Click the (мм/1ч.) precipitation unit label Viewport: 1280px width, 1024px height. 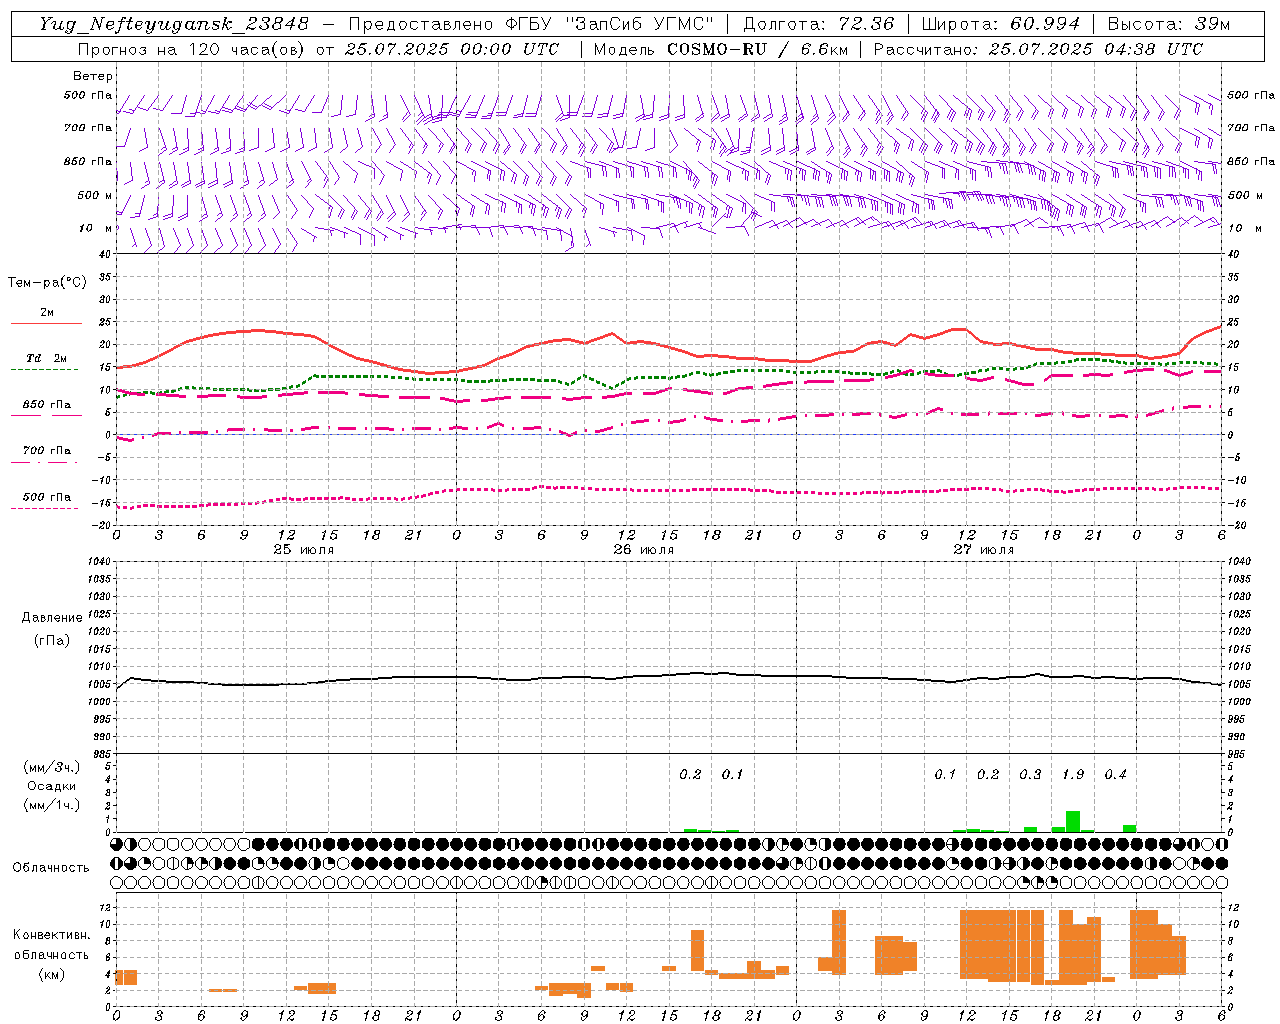click(51, 805)
